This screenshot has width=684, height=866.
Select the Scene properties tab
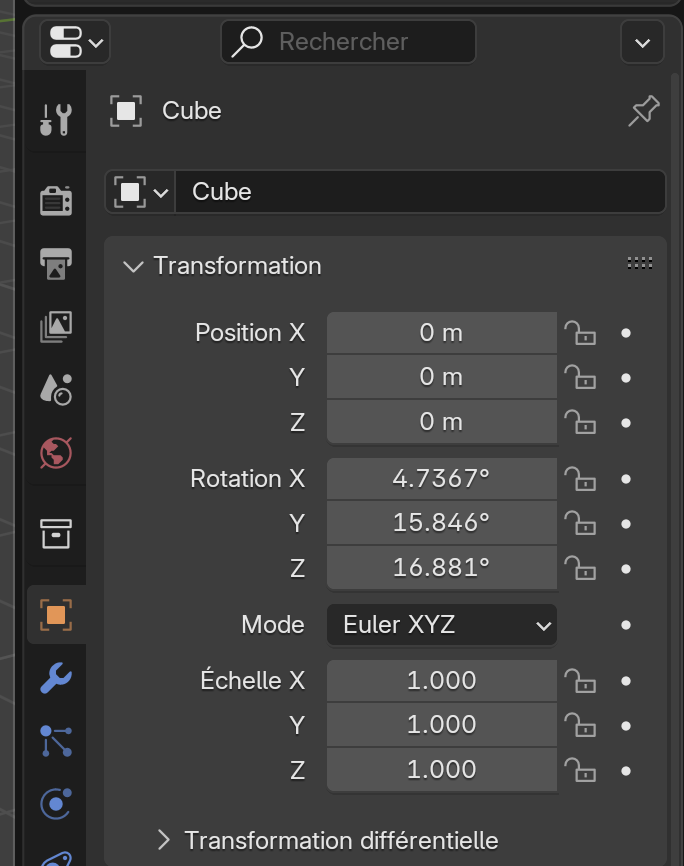point(56,388)
